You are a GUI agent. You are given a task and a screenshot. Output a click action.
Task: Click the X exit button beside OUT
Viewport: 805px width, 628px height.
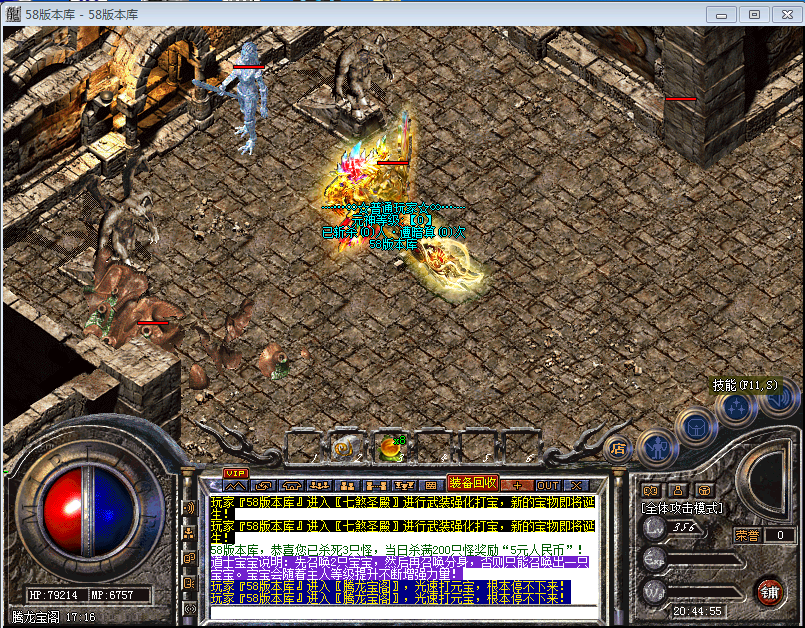(x=576, y=485)
